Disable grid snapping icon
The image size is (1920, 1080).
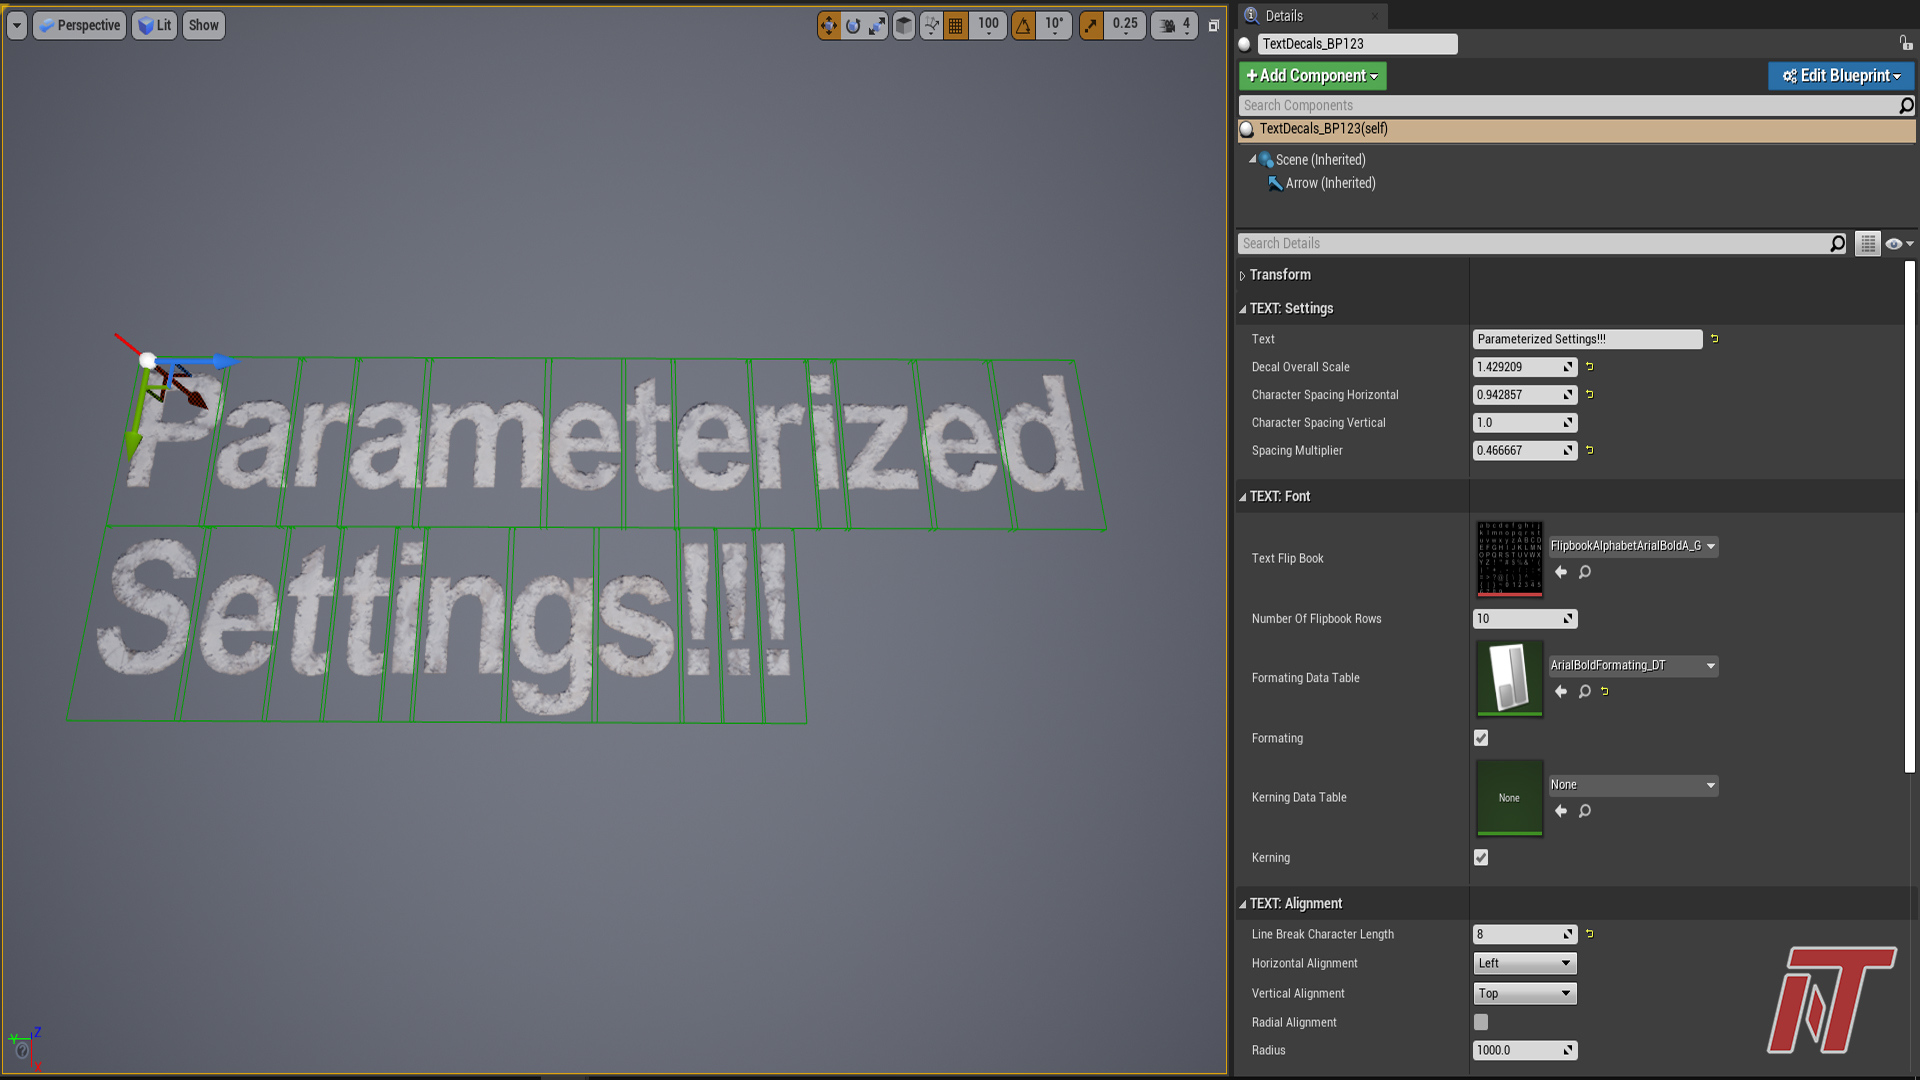(955, 26)
